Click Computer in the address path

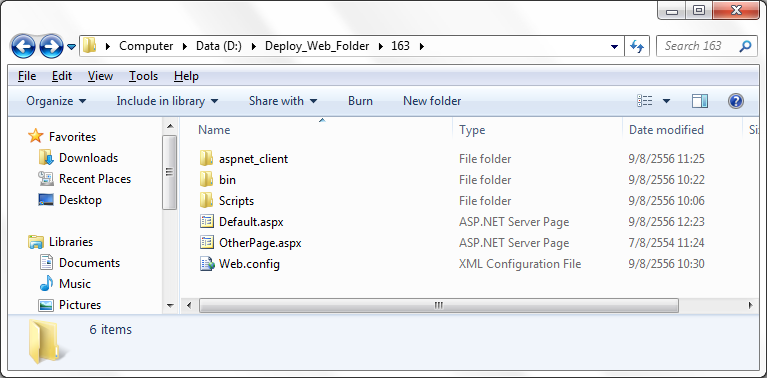pyautogui.click(x=146, y=46)
